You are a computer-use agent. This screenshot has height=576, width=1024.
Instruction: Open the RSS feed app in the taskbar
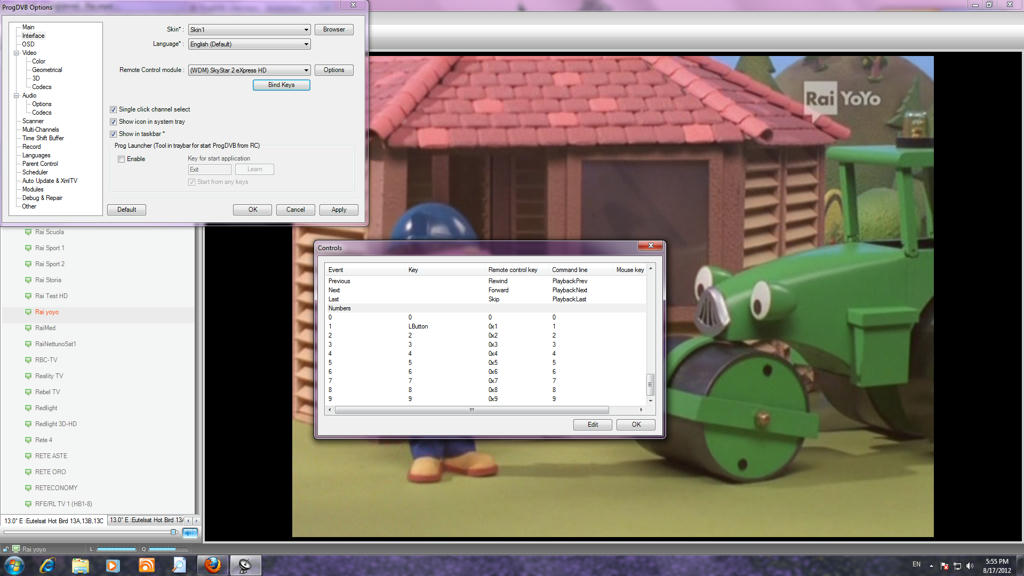tap(146, 566)
